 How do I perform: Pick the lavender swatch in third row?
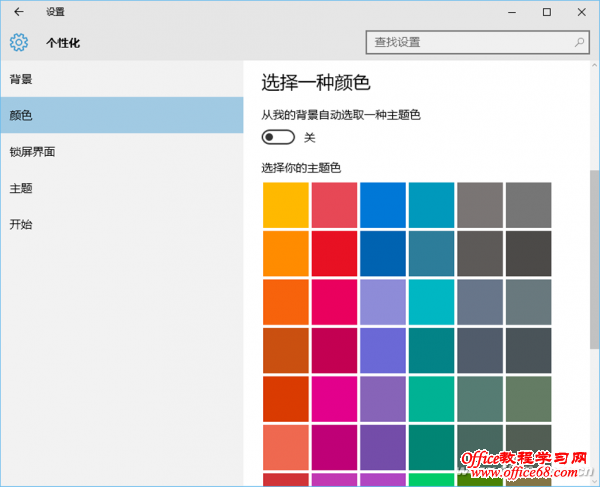click(383, 302)
